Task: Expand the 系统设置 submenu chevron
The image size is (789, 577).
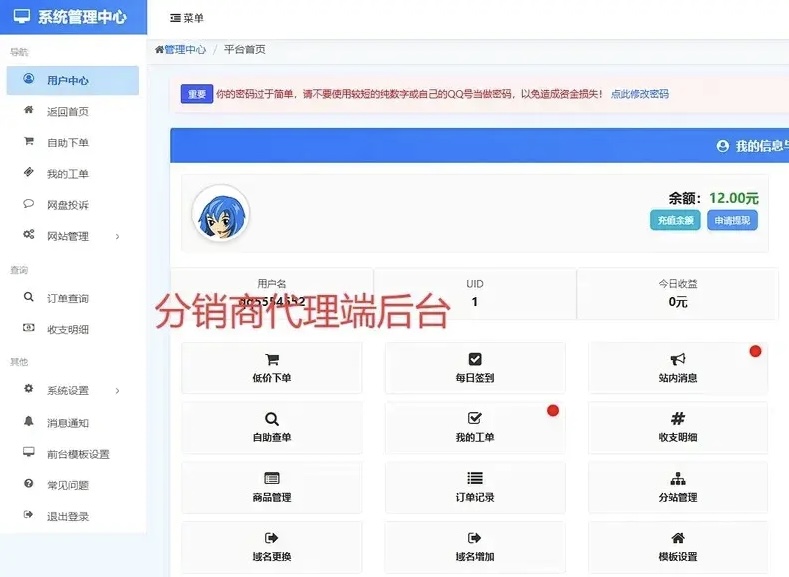Action: point(117,391)
